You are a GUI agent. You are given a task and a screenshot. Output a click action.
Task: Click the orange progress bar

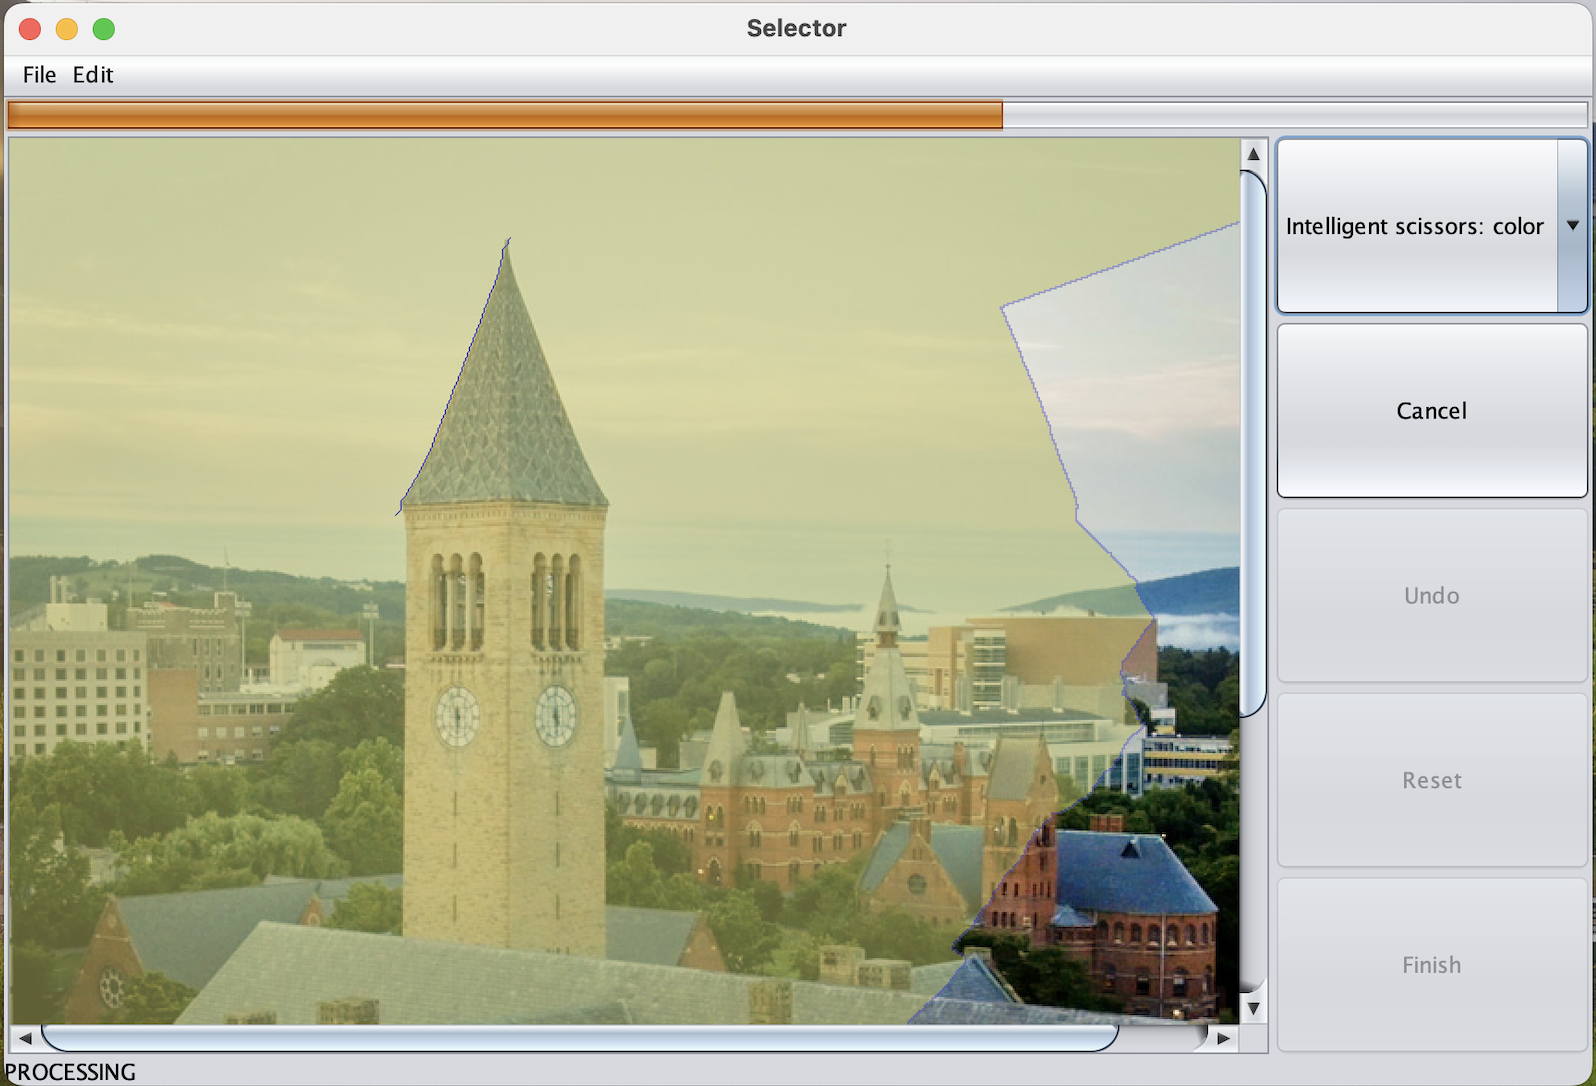(505, 115)
